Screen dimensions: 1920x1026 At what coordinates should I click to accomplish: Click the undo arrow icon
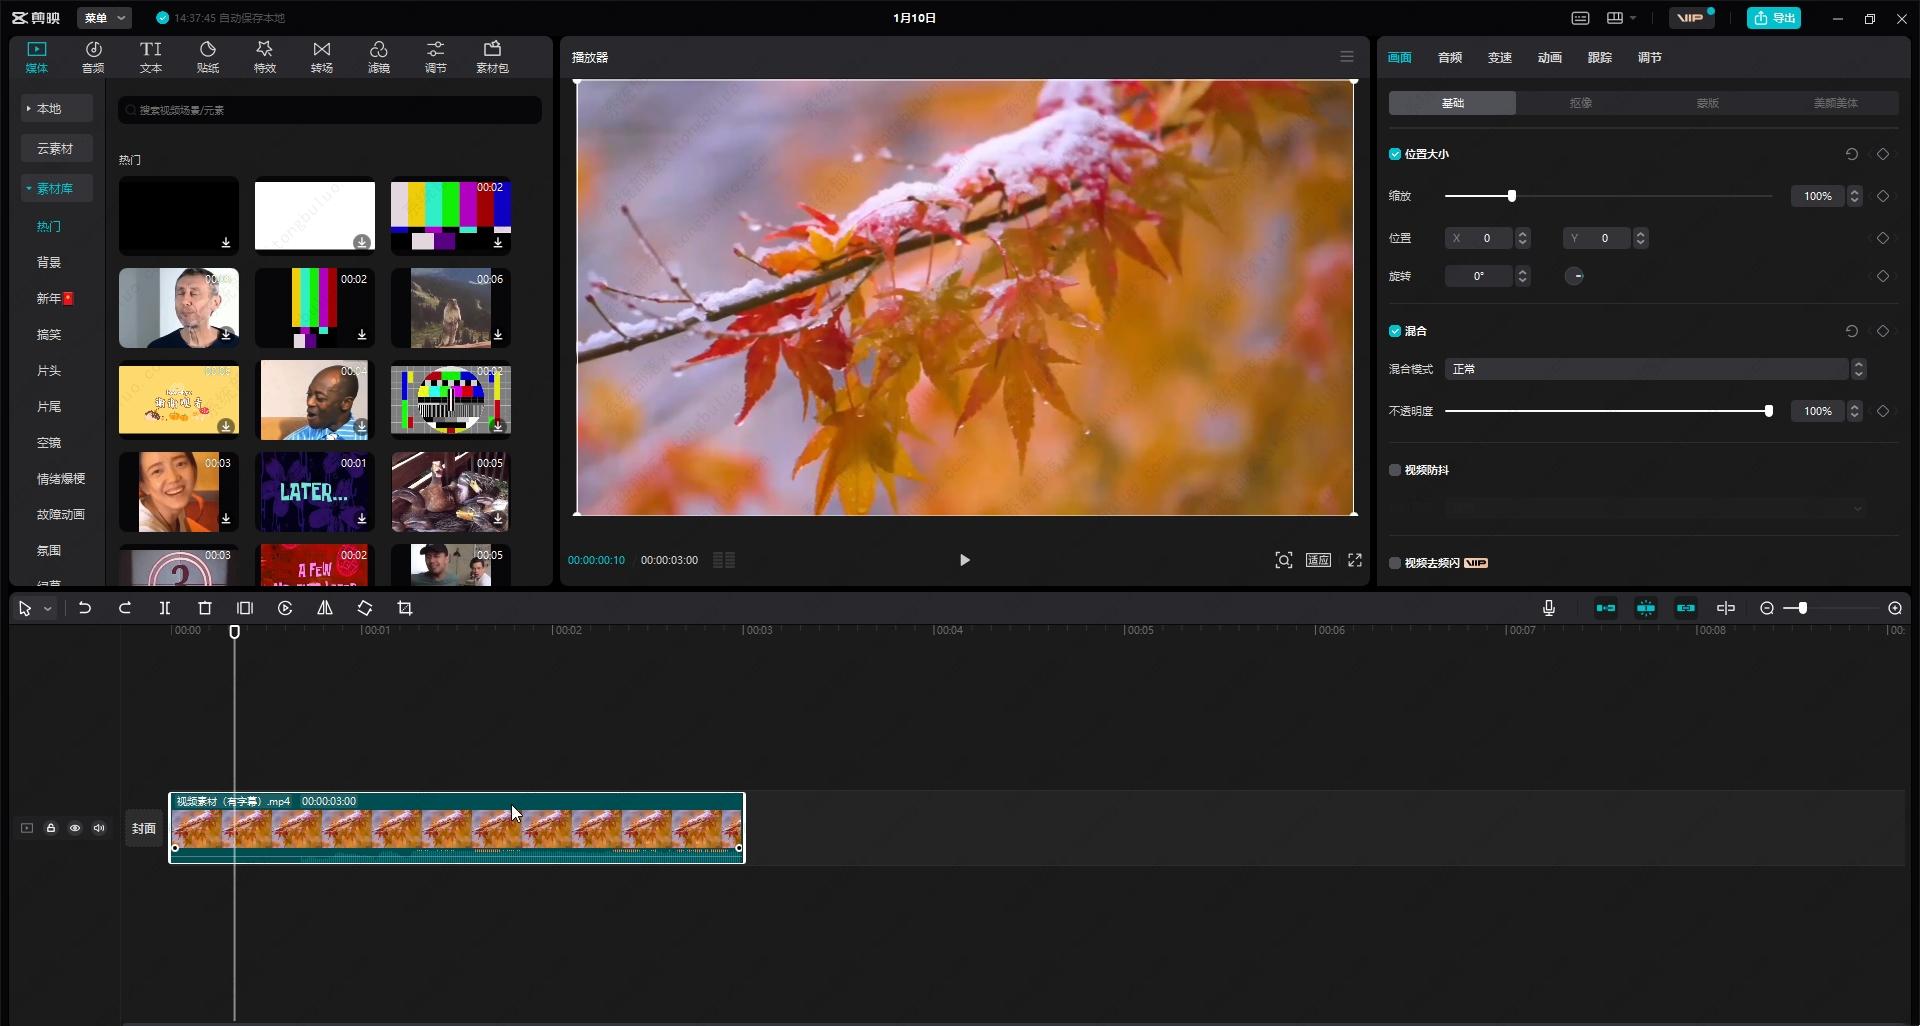[85, 608]
